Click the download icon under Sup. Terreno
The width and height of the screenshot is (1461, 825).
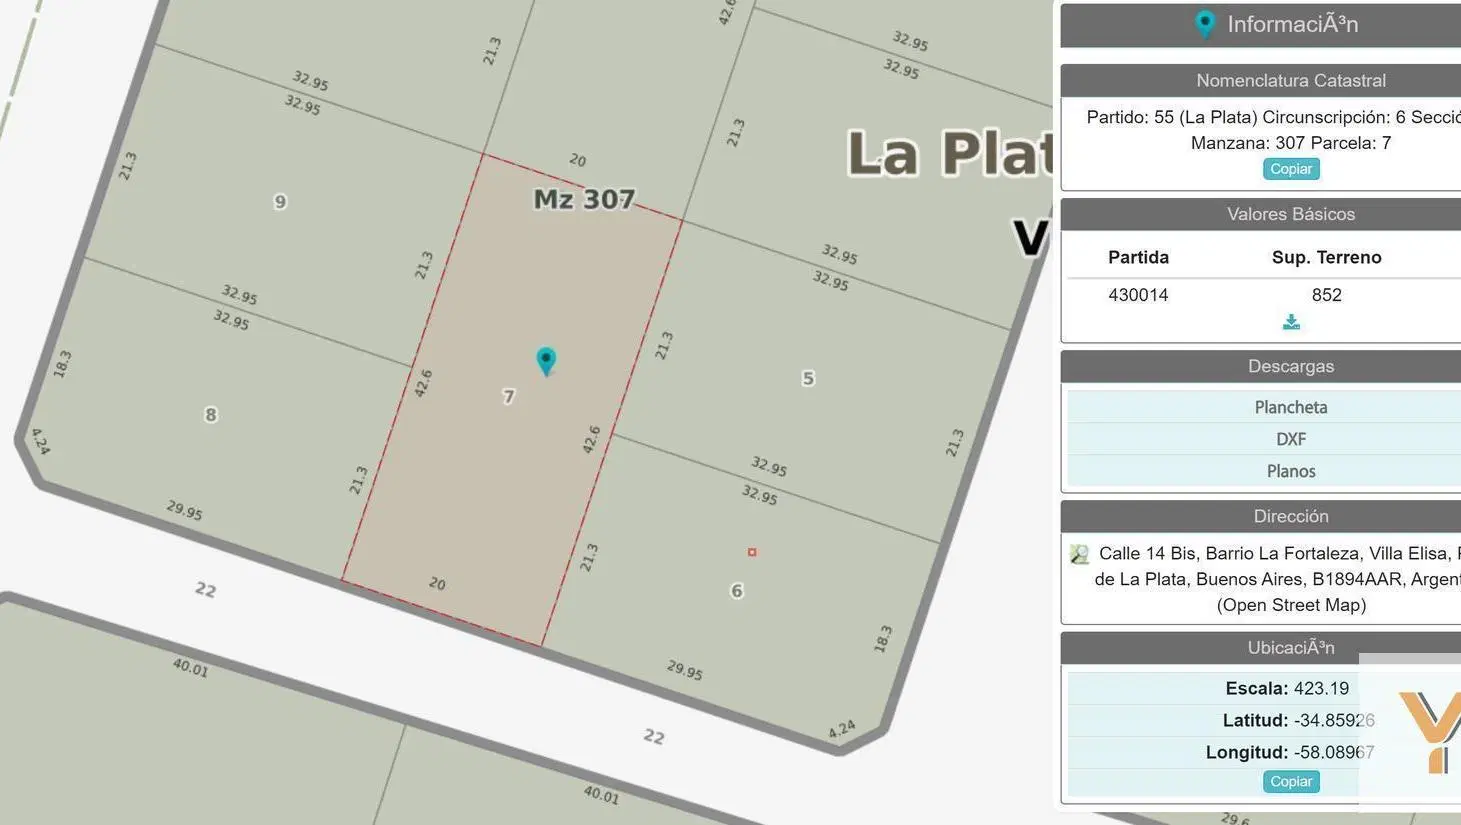click(x=1291, y=322)
